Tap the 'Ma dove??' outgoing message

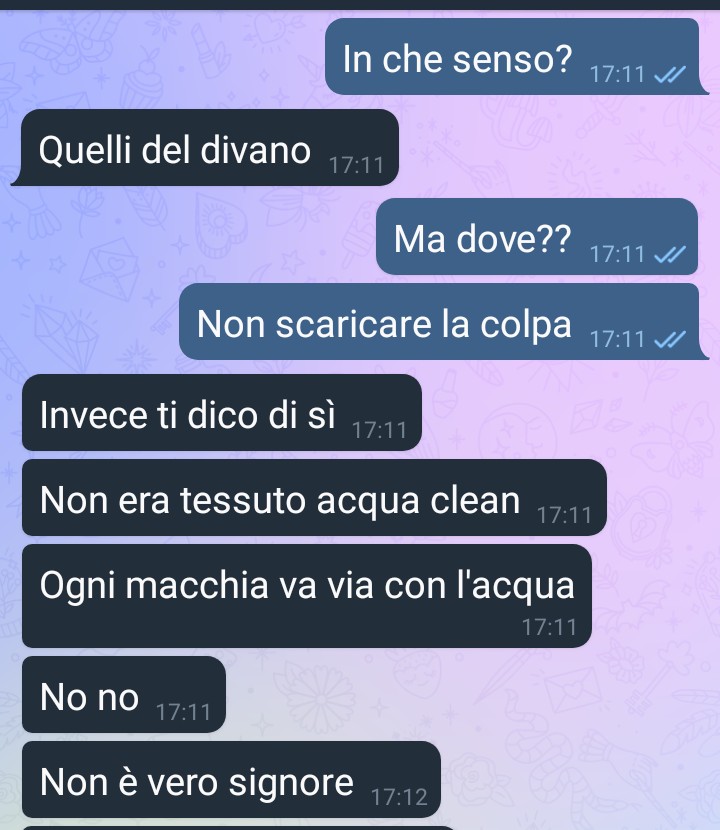[537, 237]
